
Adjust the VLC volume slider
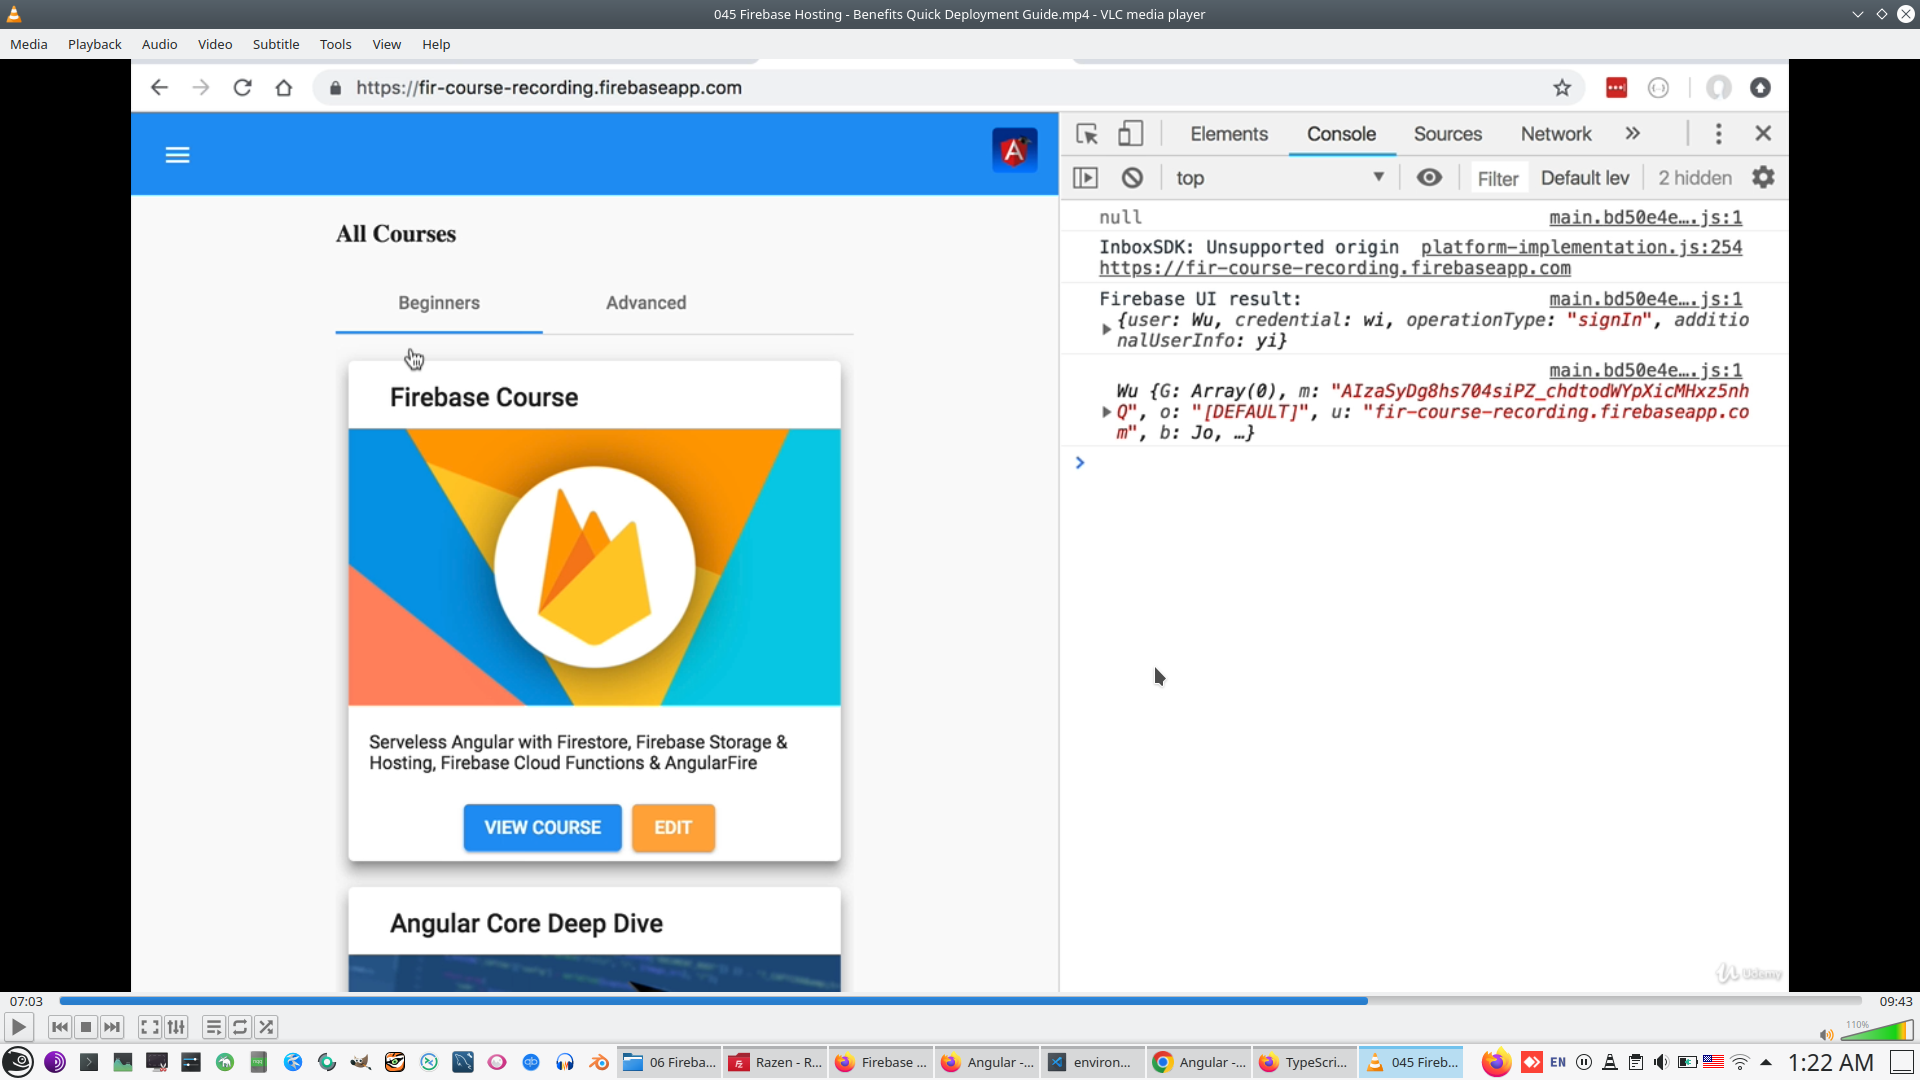tap(1878, 1032)
